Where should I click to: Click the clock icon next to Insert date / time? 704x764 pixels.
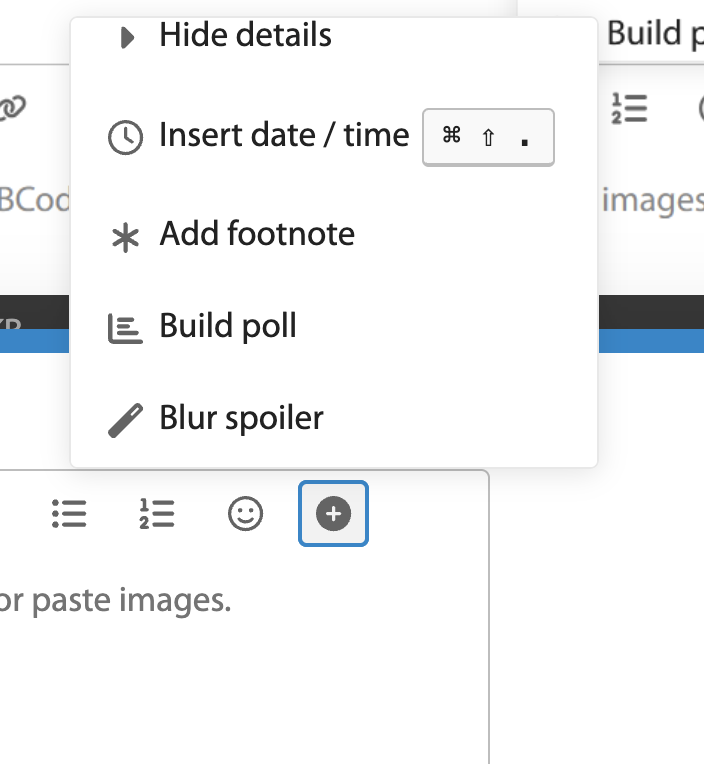pyautogui.click(x=125, y=137)
